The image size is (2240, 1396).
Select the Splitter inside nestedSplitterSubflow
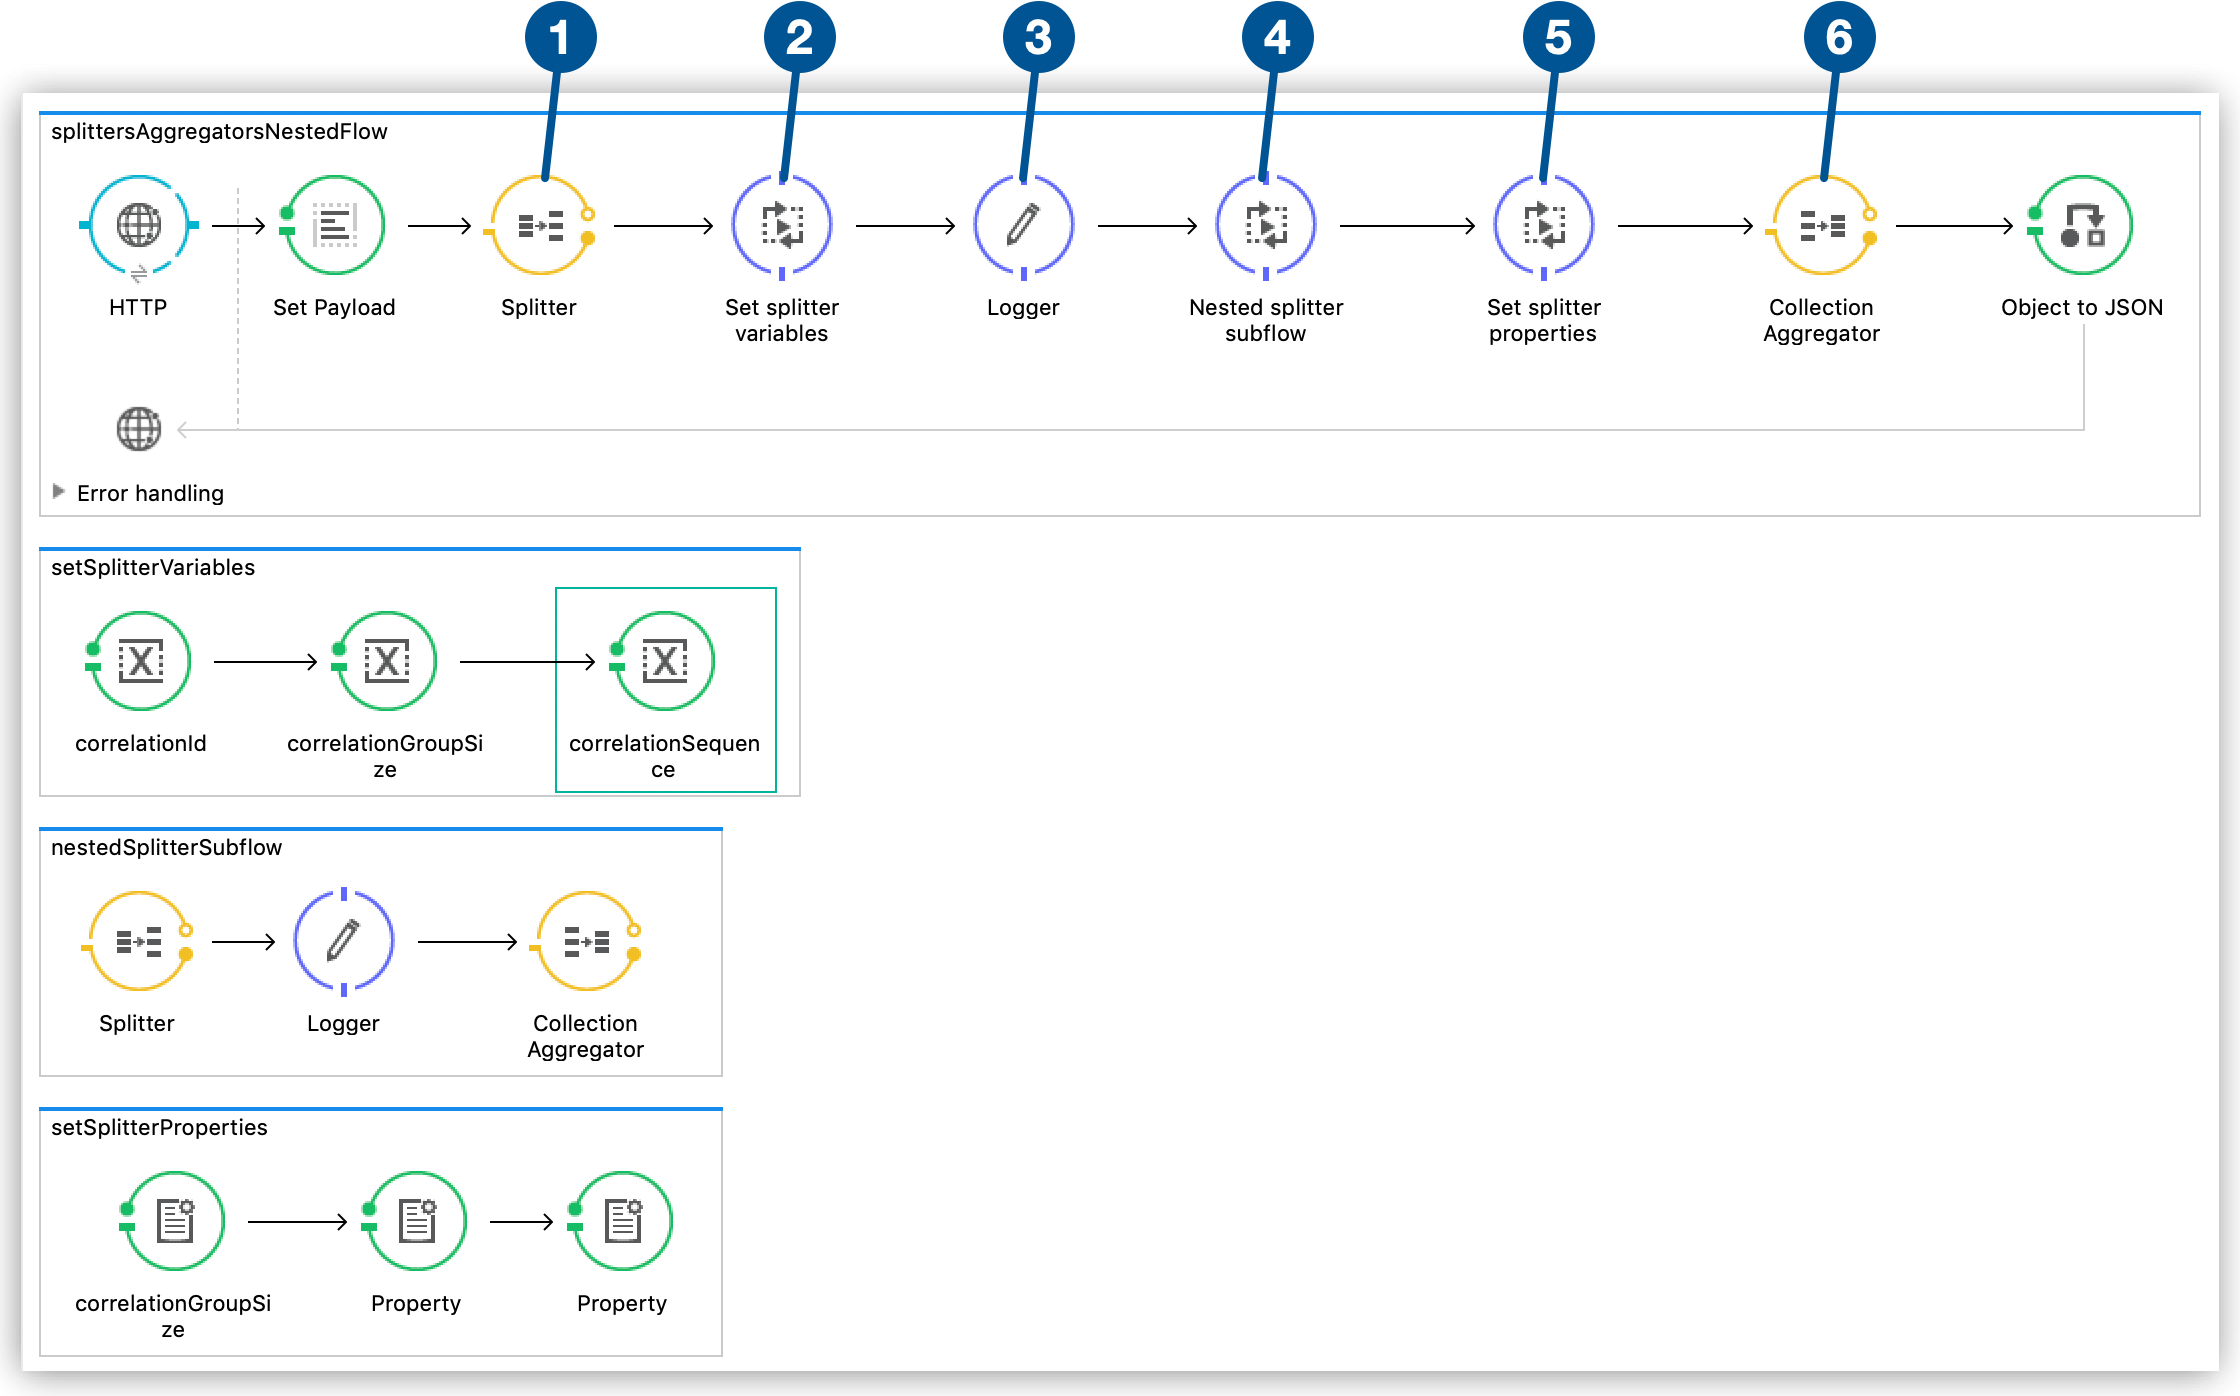pyautogui.click(x=137, y=940)
